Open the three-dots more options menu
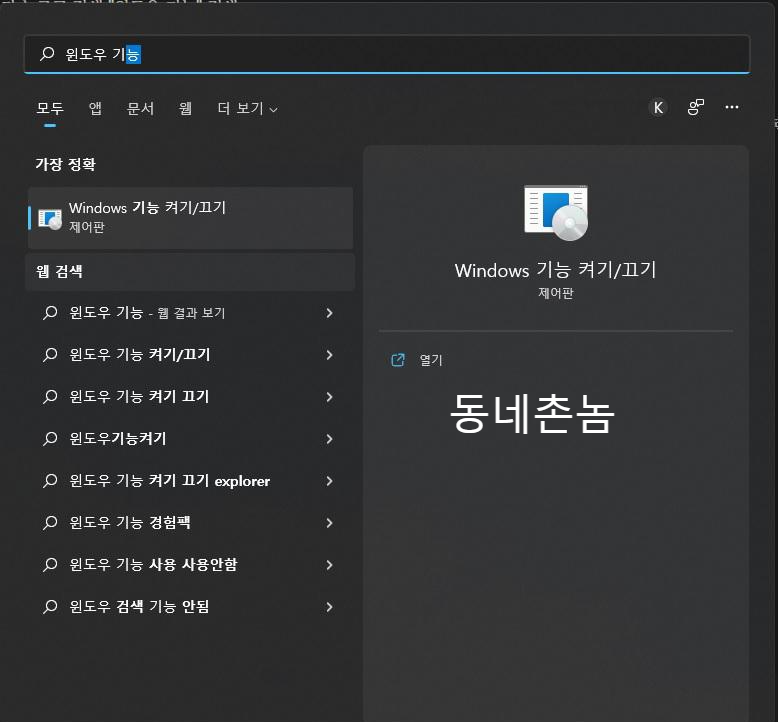Image resolution: width=779 pixels, height=722 pixels. [731, 107]
